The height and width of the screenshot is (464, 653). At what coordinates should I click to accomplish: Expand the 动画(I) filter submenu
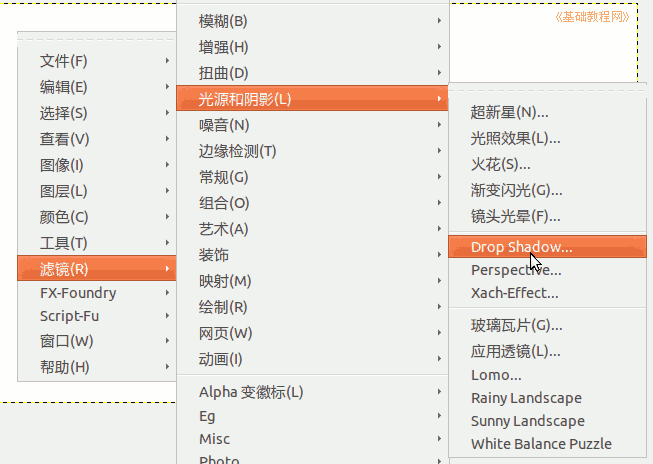[312, 359]
